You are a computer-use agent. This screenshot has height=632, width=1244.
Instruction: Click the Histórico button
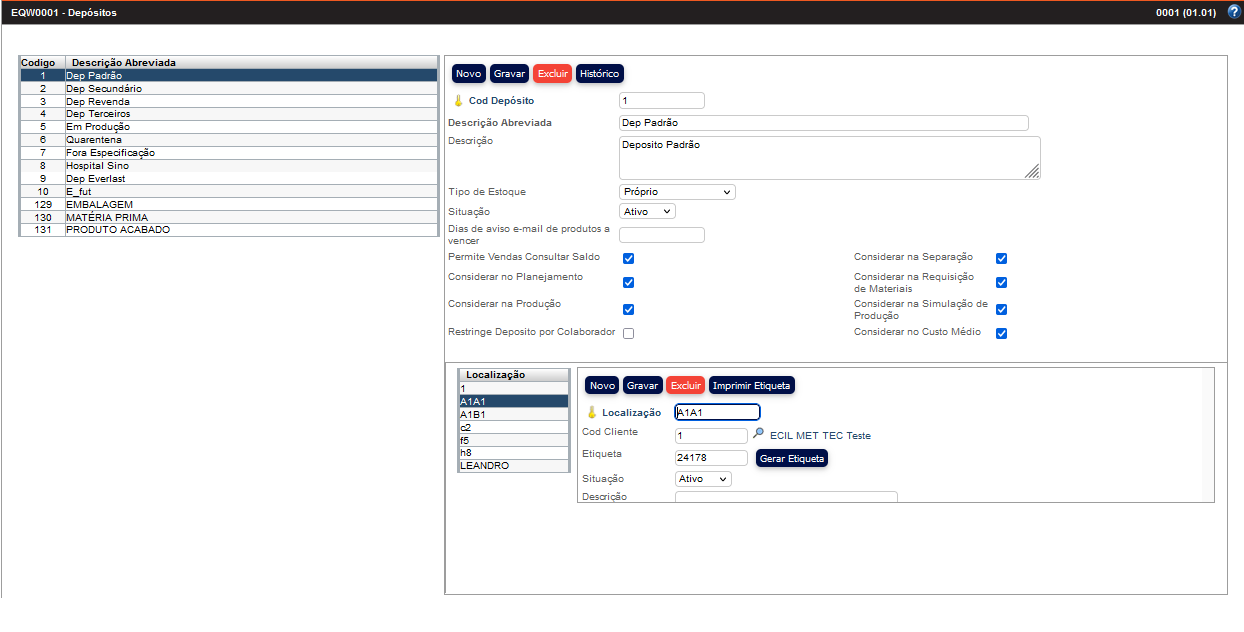(600, 74)
